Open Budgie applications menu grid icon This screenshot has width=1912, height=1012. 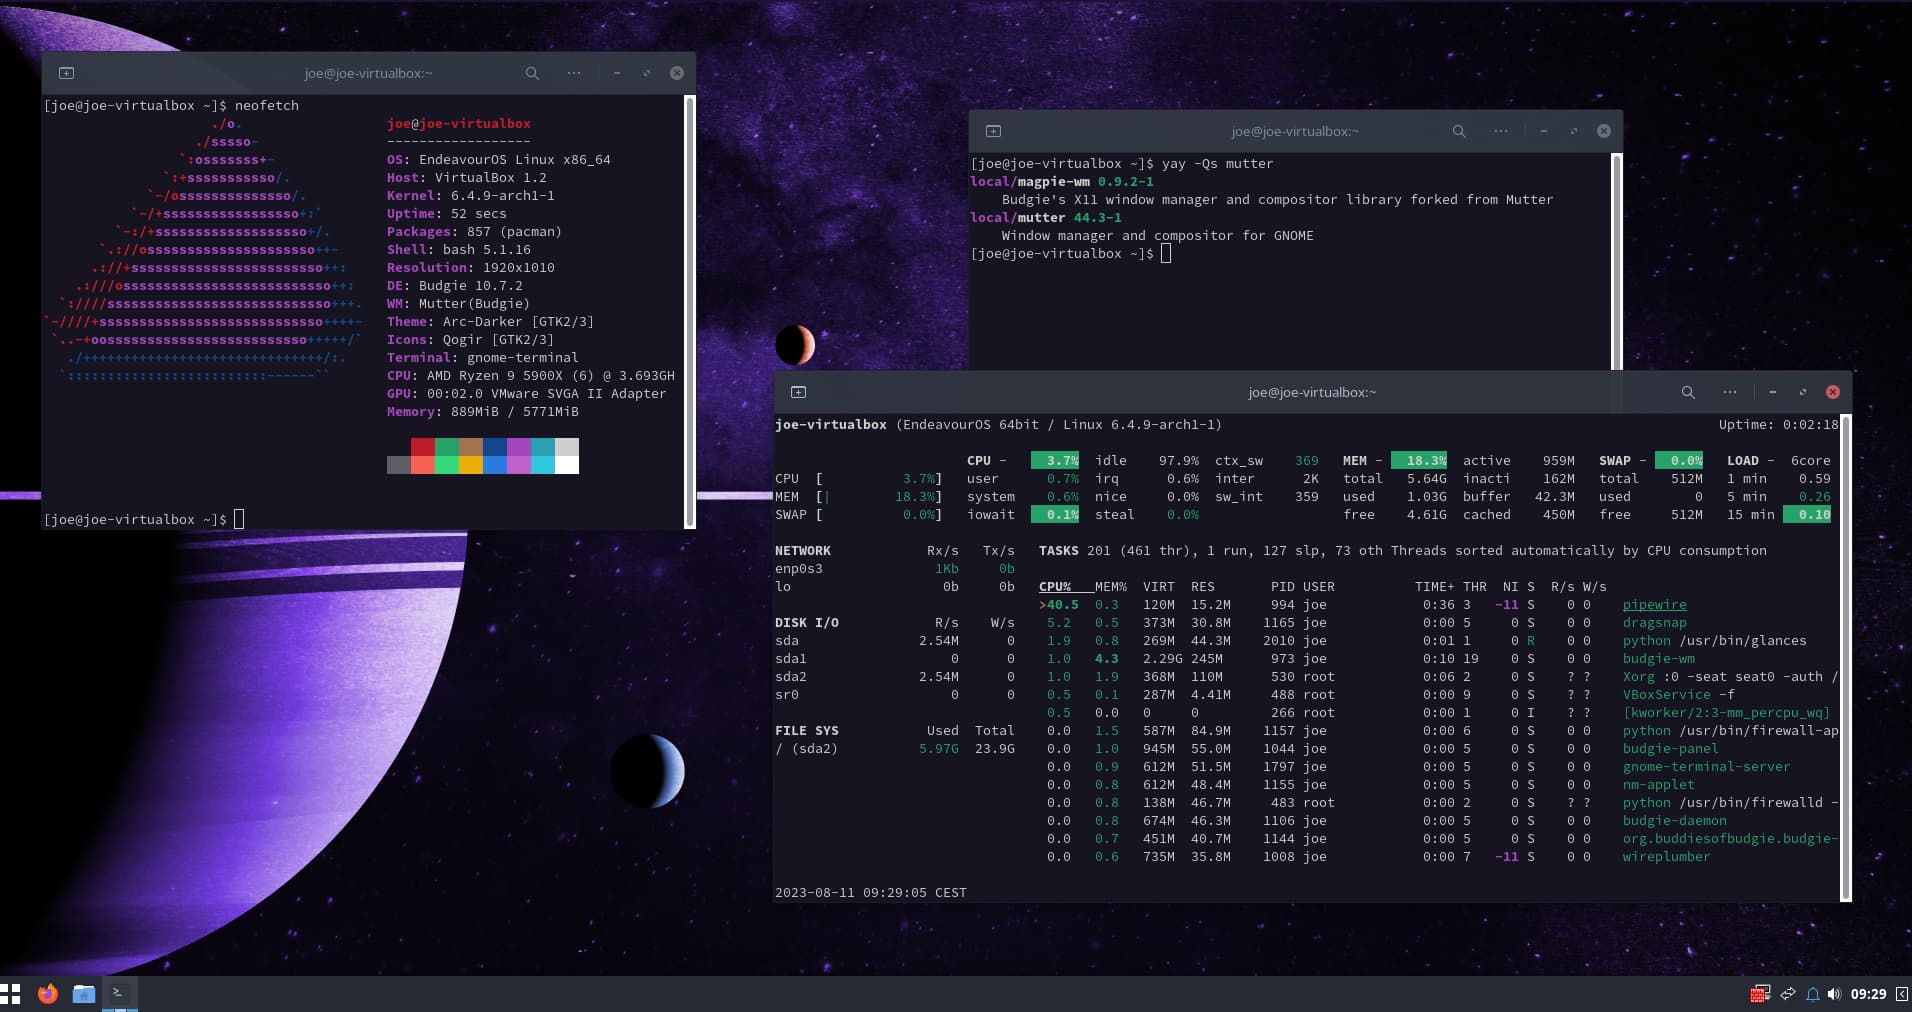click(x=11, y=994)
